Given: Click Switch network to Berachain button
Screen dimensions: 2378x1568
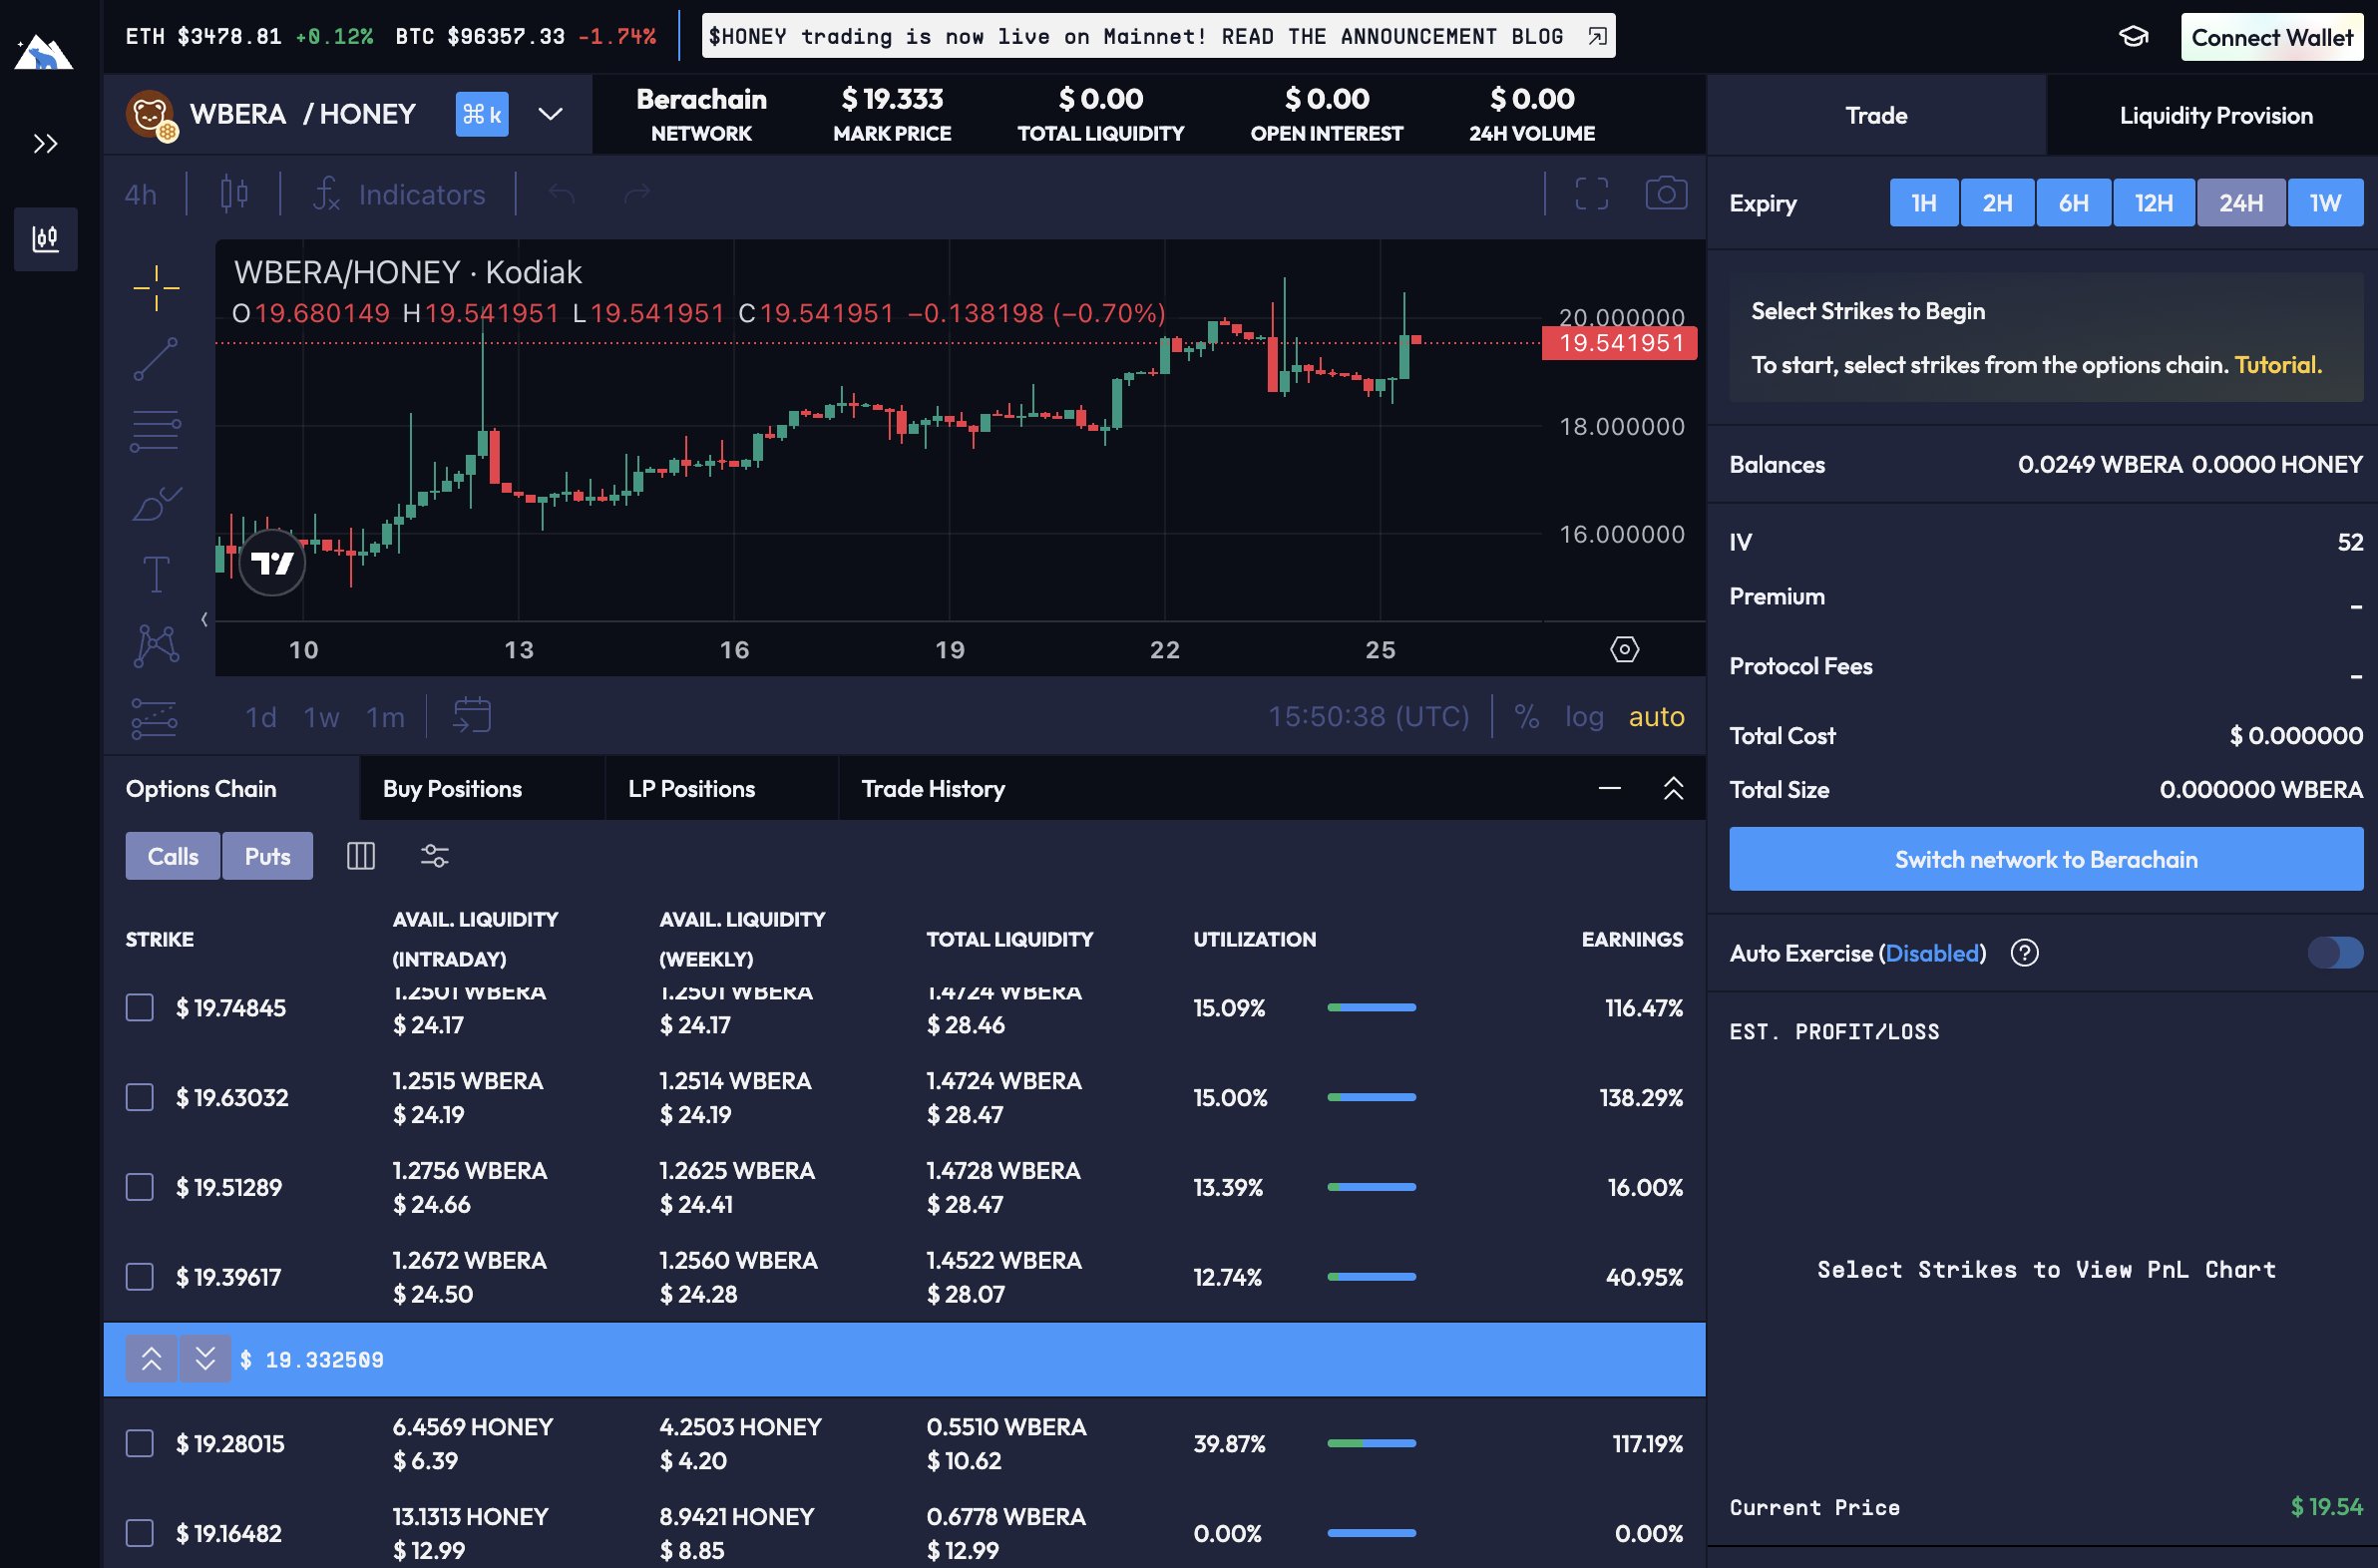Looking at the screenshot, I should coord(2046,859).
